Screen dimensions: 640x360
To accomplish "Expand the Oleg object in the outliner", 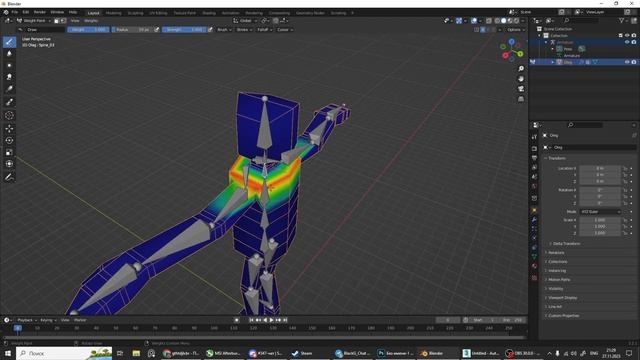I will tap(553, 62).
